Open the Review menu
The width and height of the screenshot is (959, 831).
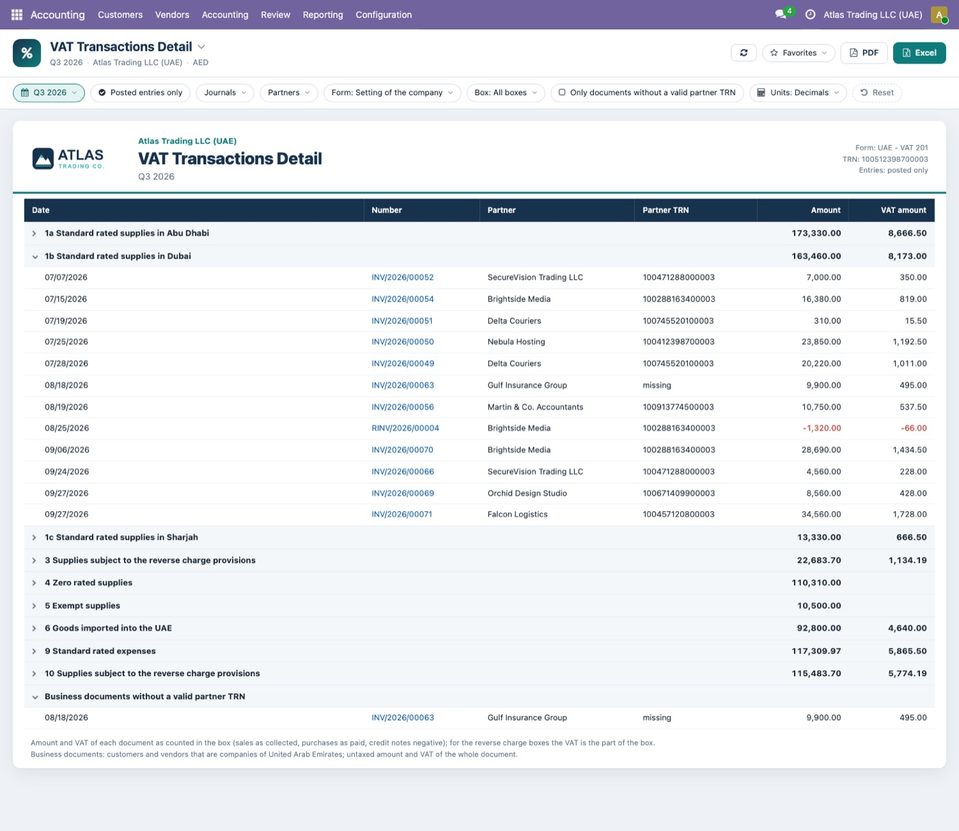[275, 15]
